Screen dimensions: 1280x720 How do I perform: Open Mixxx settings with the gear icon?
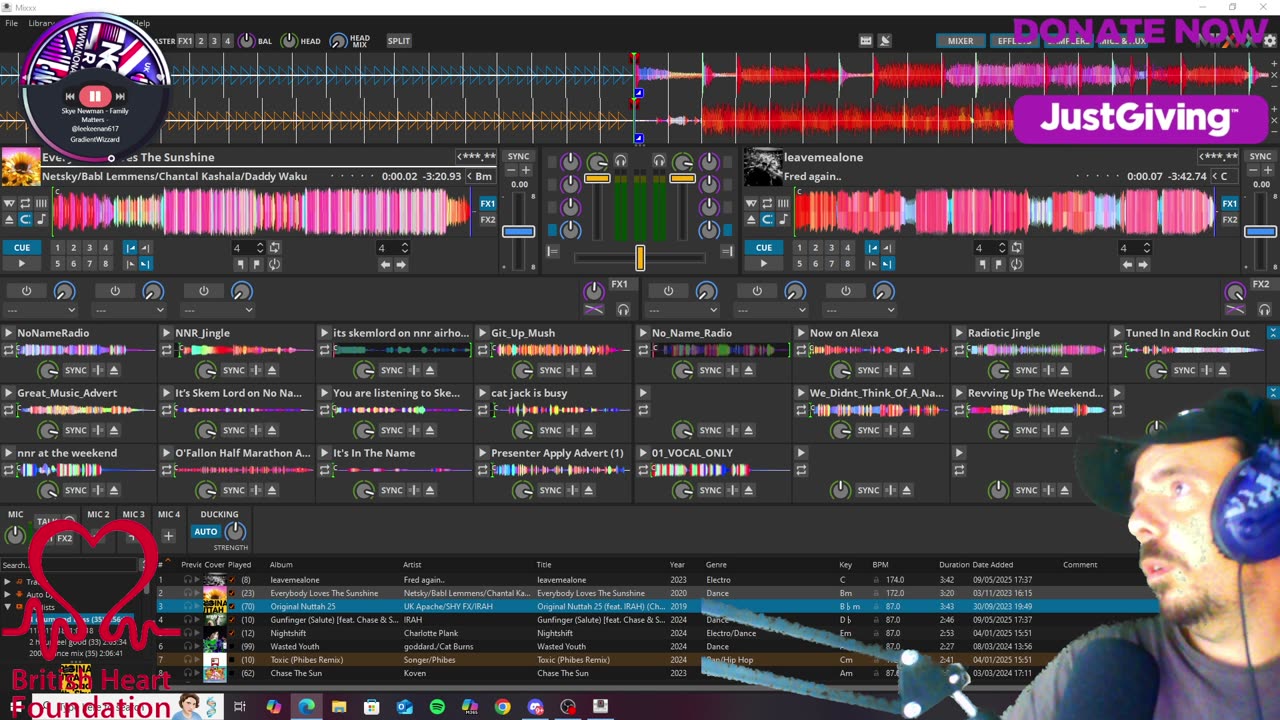(x=1270, y=41)
